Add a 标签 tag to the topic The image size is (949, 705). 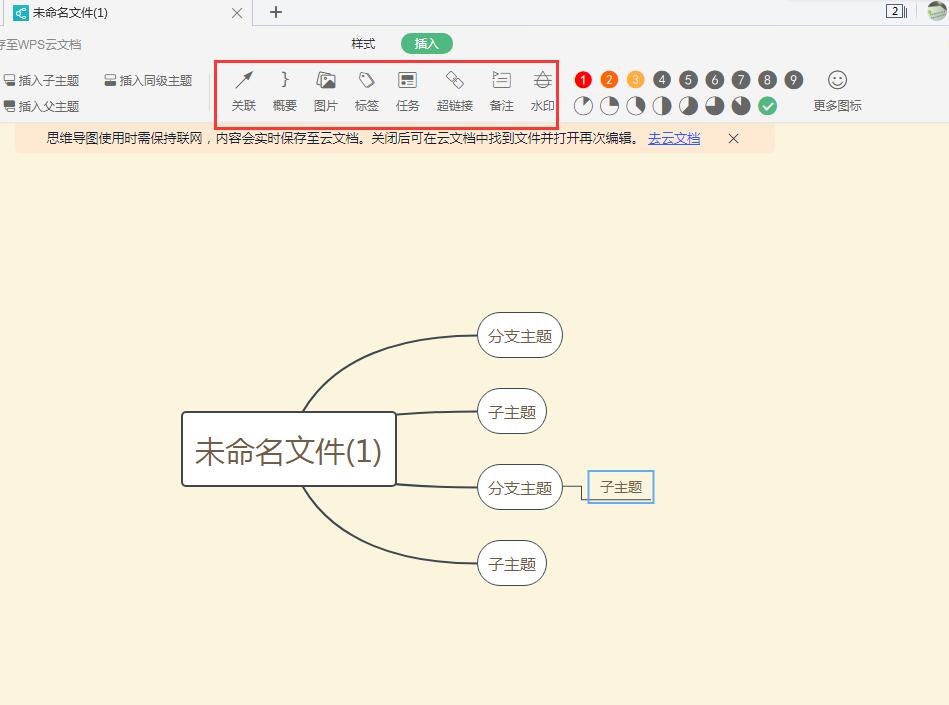pos(366,91)
